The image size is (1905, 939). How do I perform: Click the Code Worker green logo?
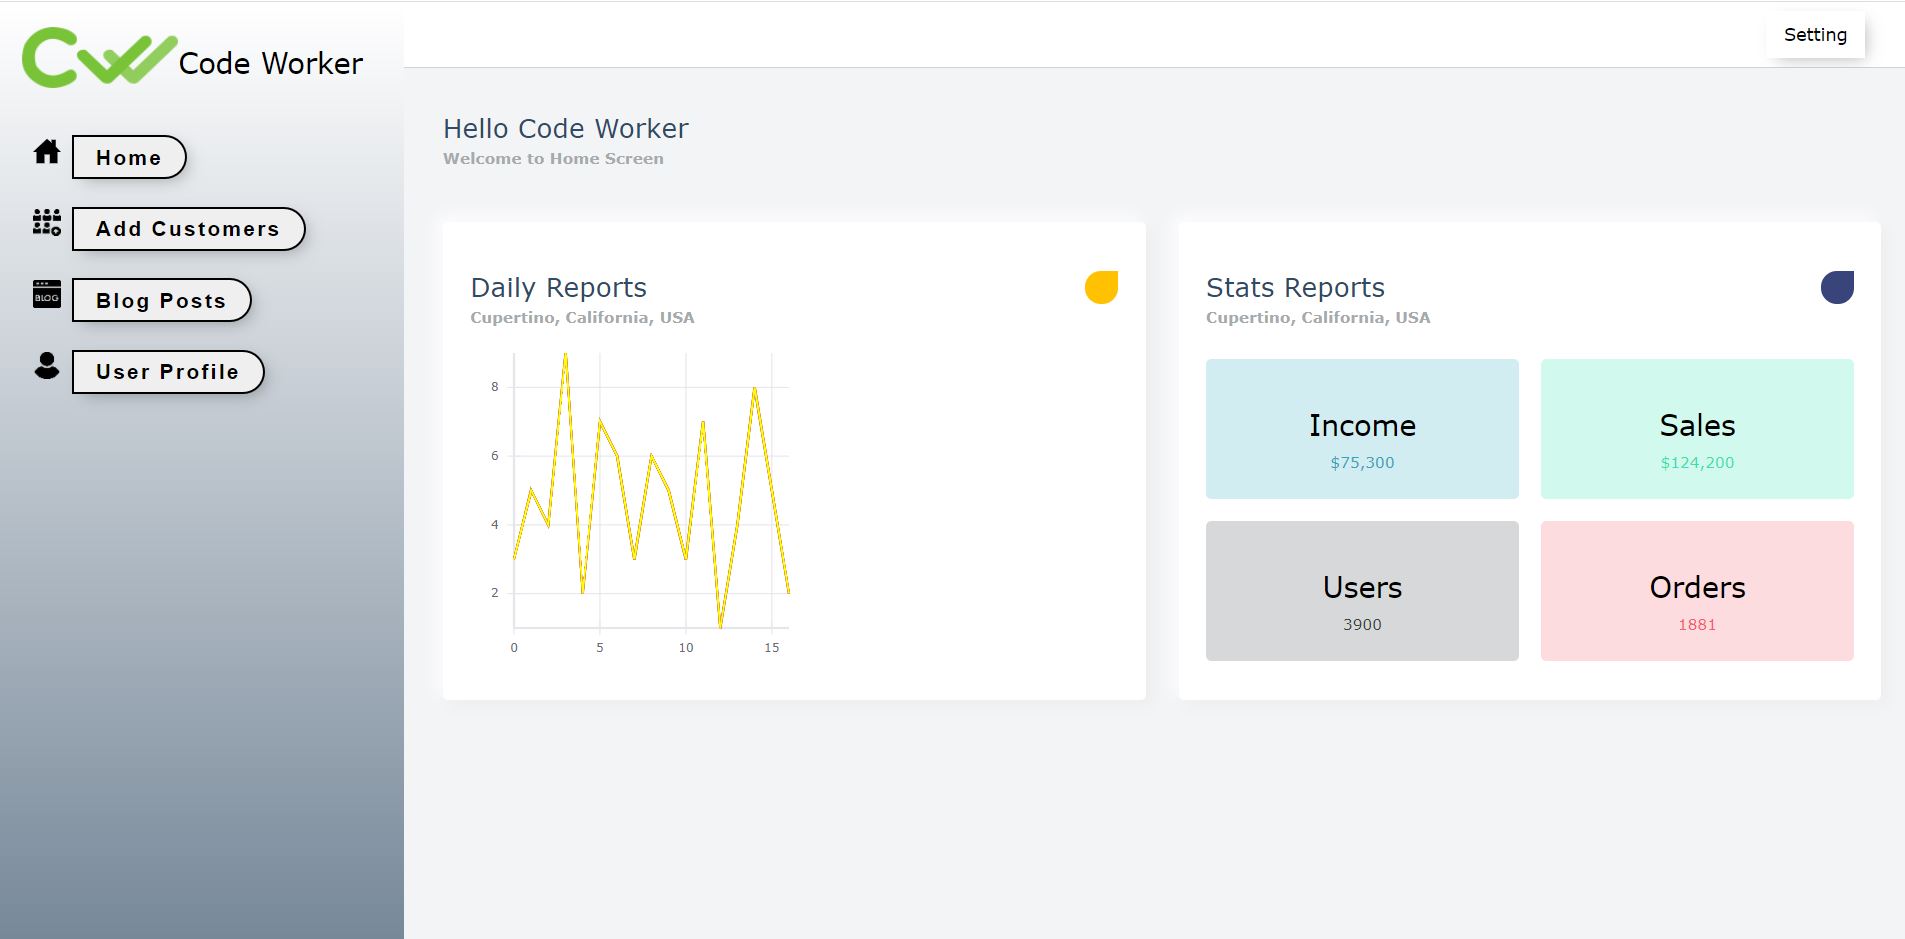(x=99, y=58)
